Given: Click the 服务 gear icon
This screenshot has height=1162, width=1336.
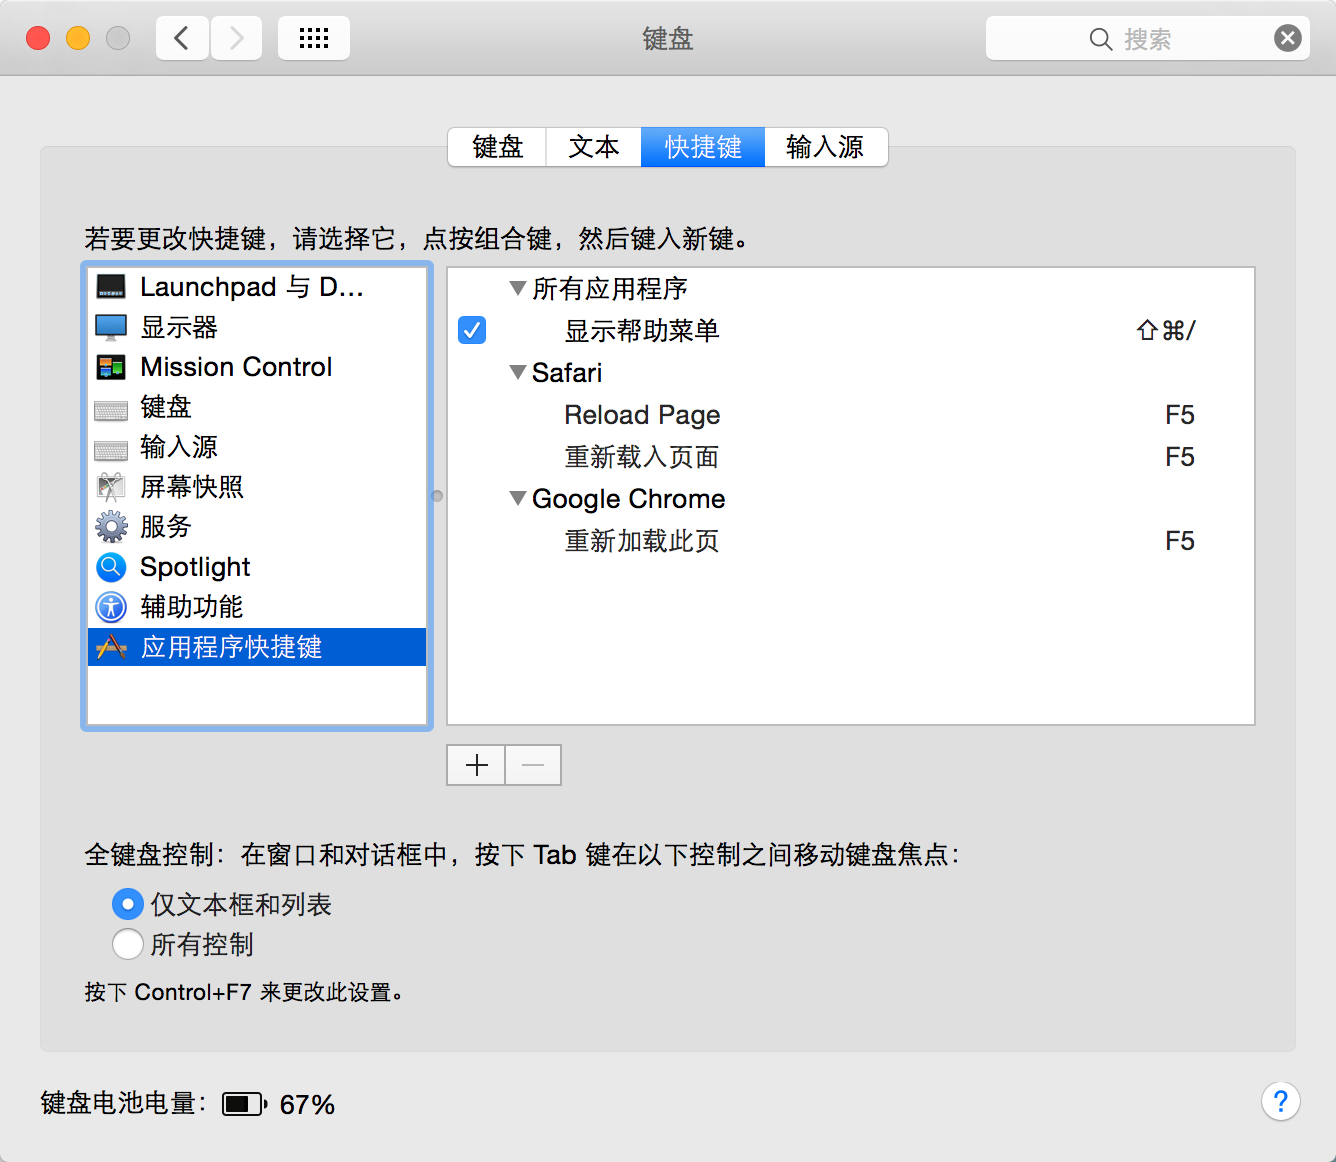Looking at the screenshot, I should pyautogui.click(x=111, y=527).
